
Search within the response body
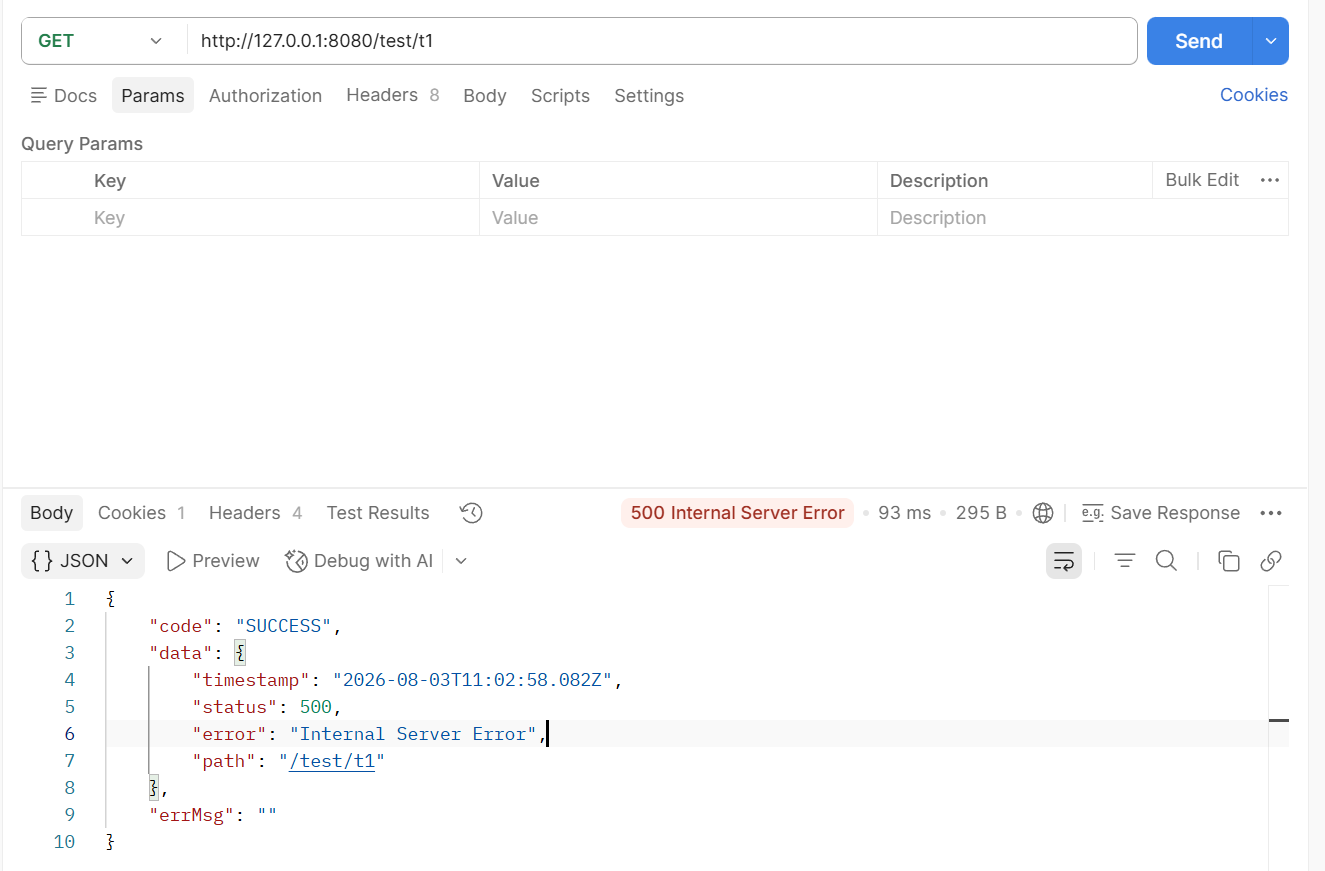(1166, 561)
